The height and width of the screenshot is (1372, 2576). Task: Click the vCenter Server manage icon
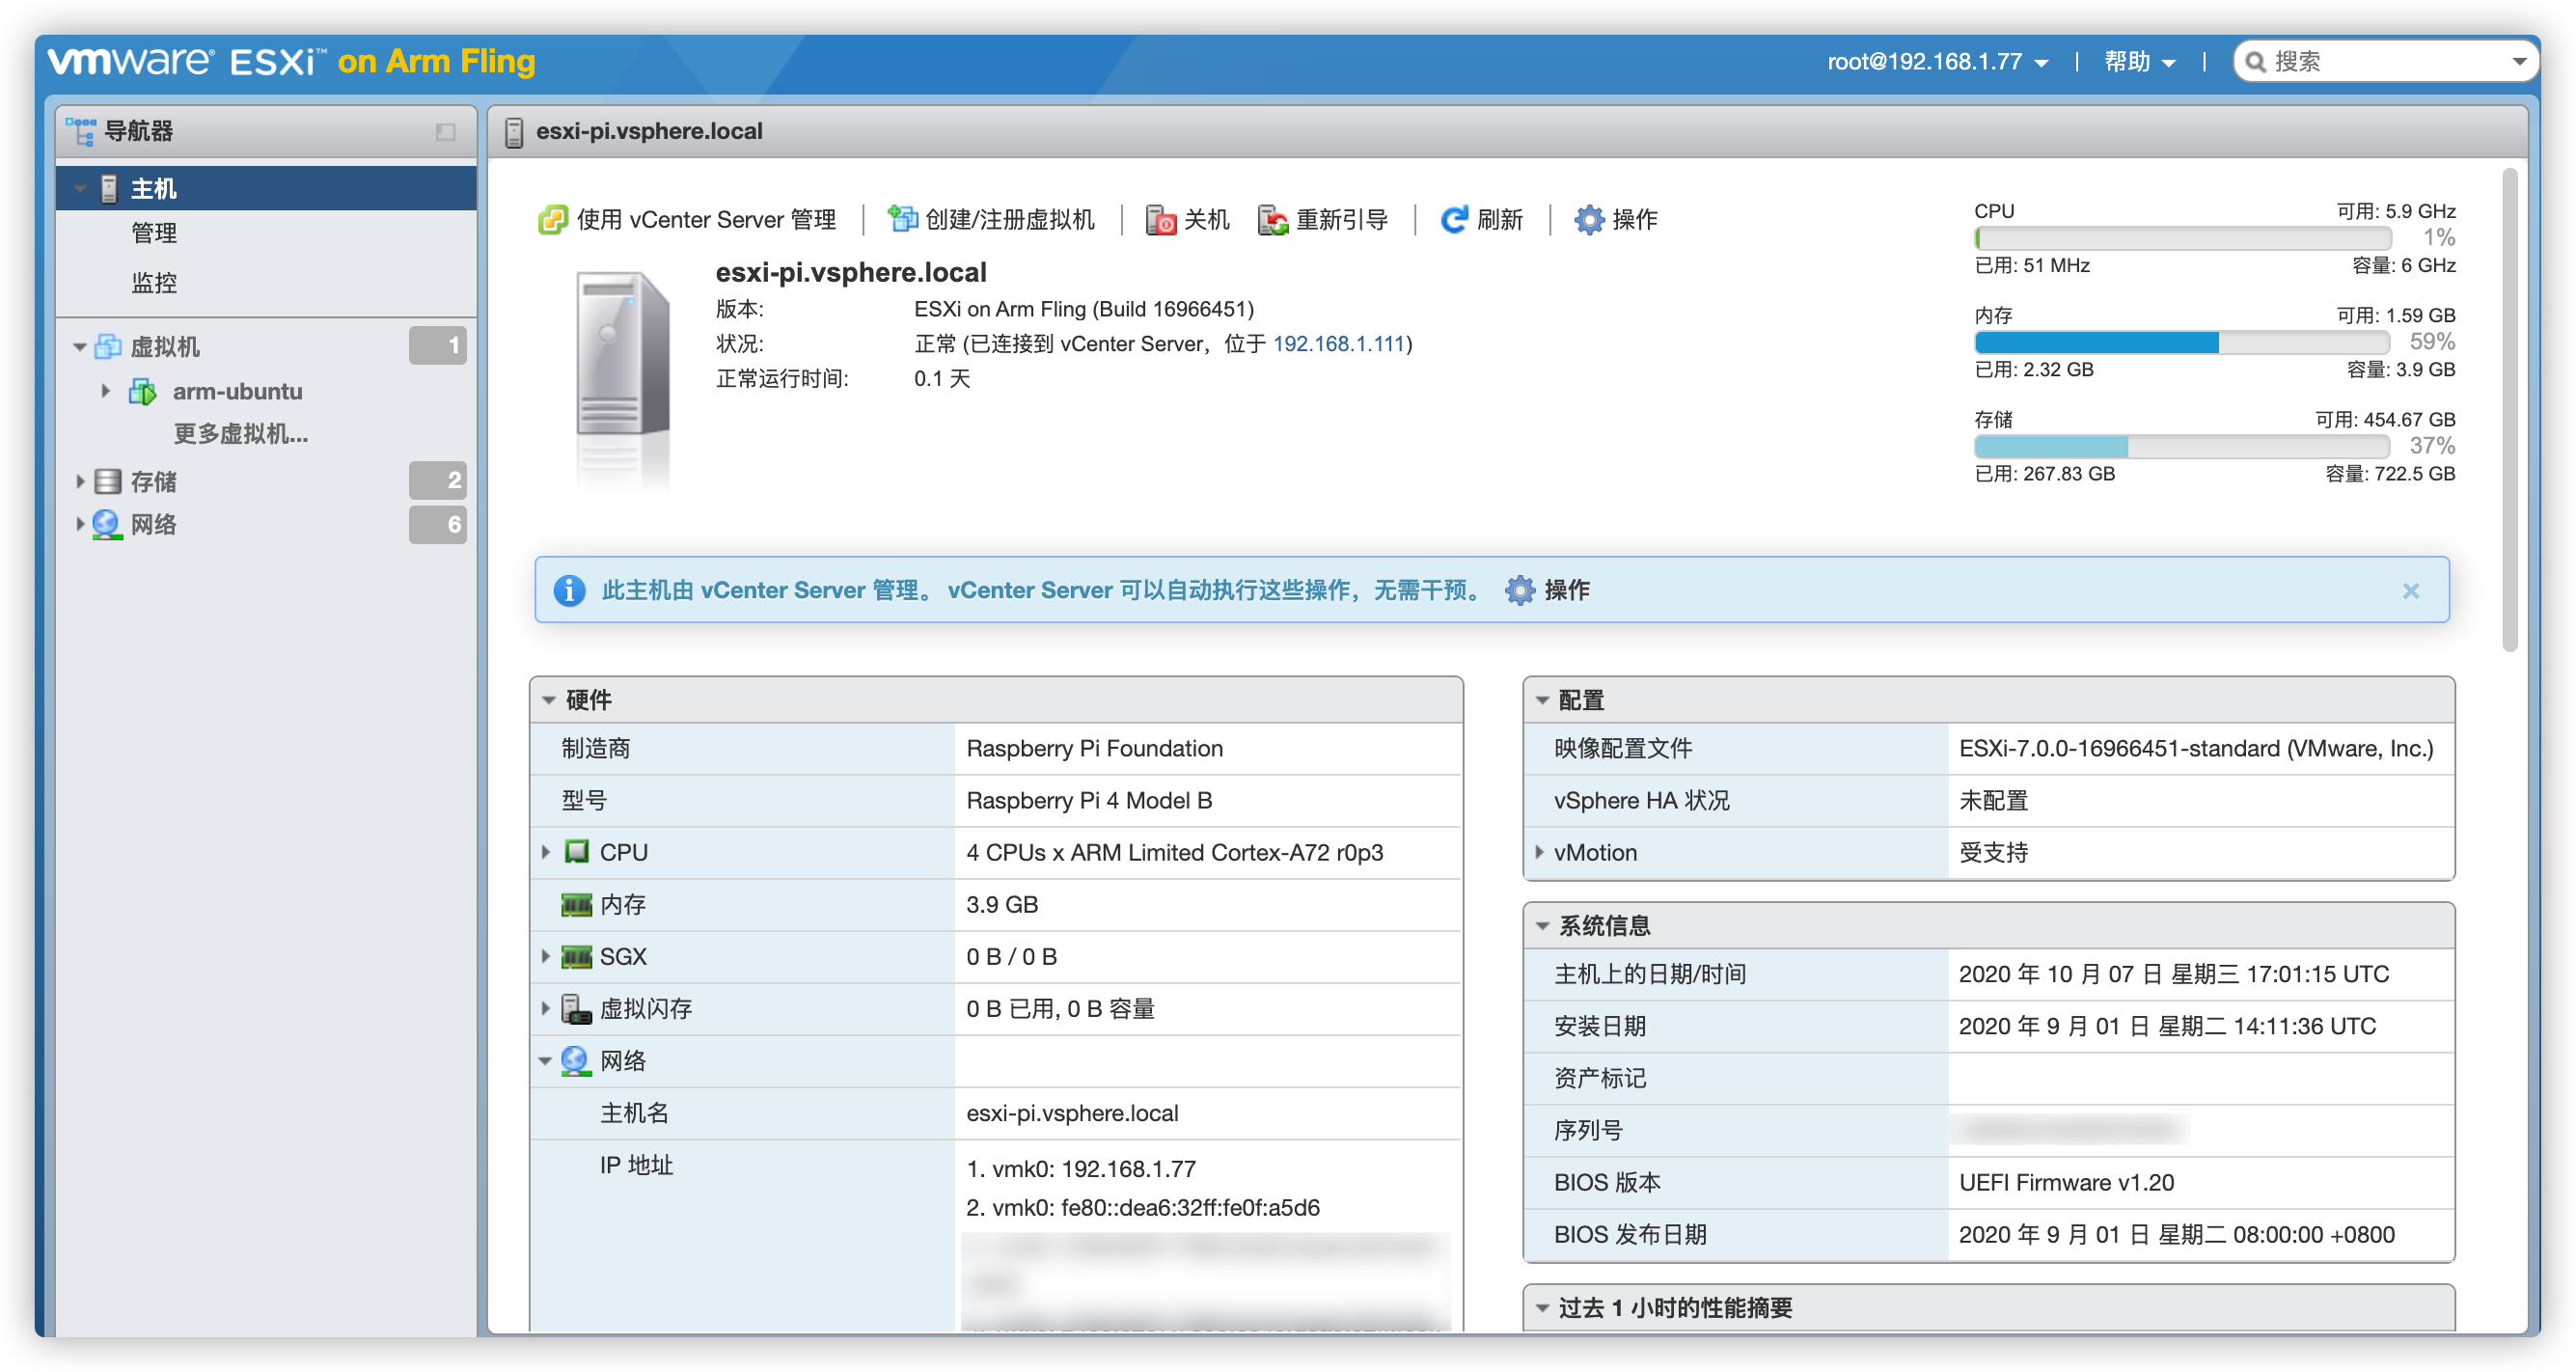tap(552, 219)
